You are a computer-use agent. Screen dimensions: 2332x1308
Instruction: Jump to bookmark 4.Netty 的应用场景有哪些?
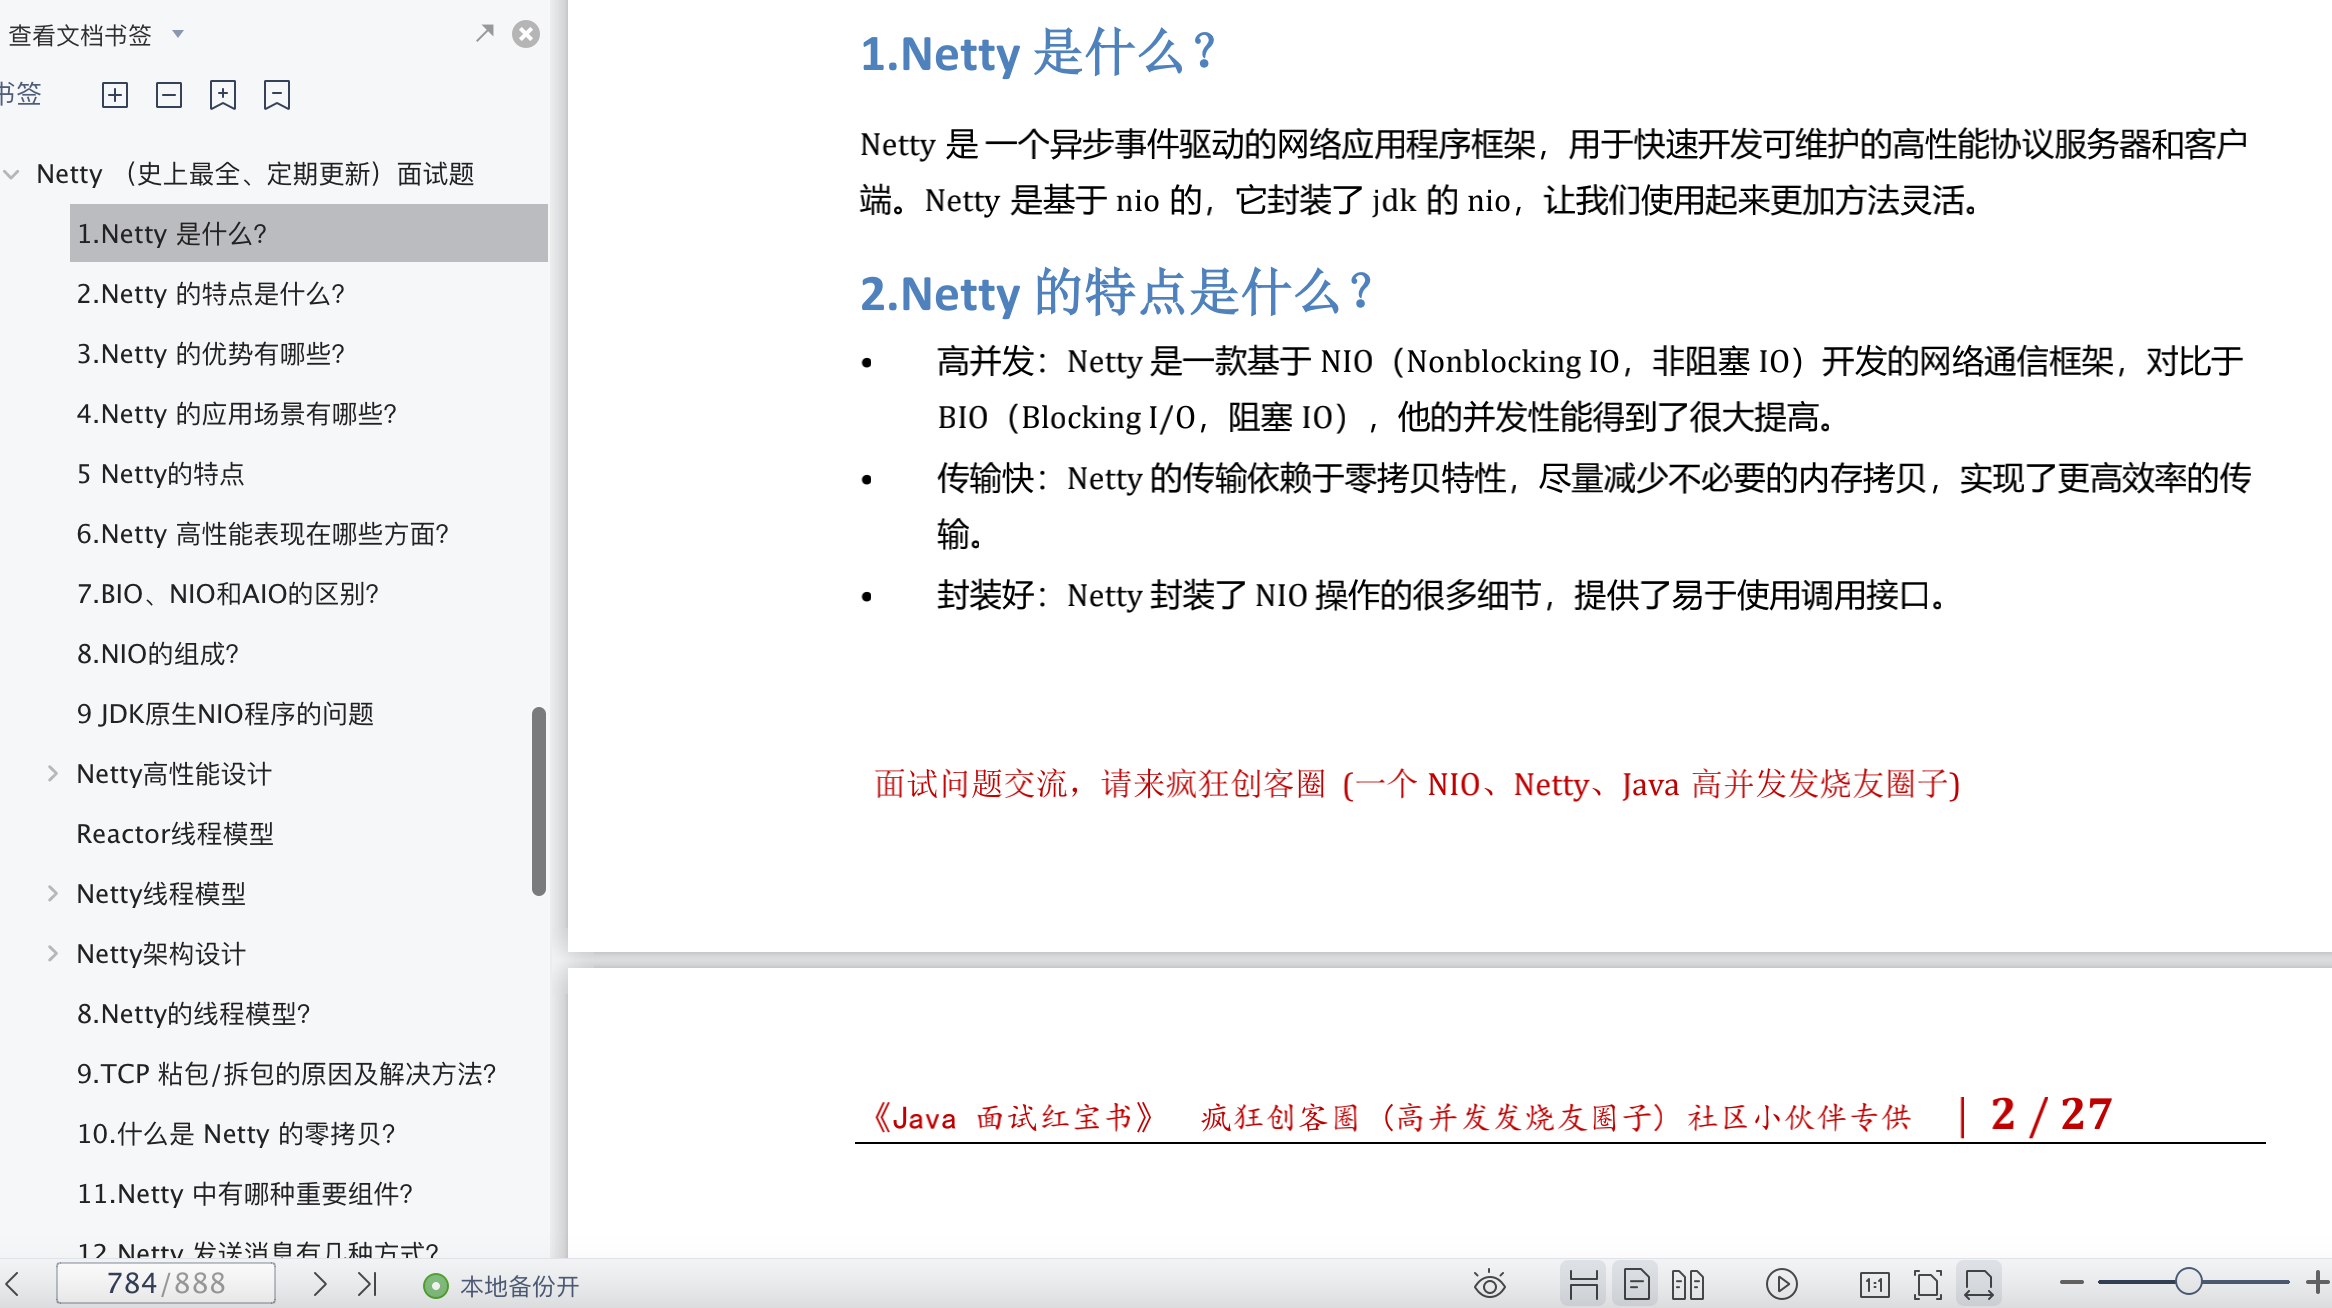coord(237,413)
